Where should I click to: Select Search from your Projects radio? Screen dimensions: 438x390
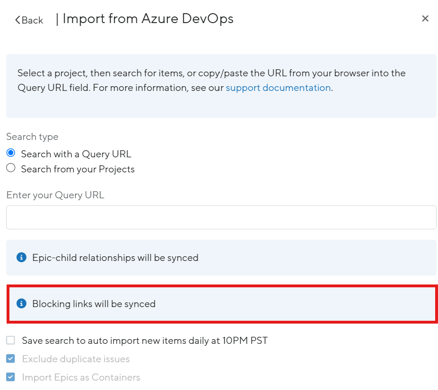tap(11, 168)
